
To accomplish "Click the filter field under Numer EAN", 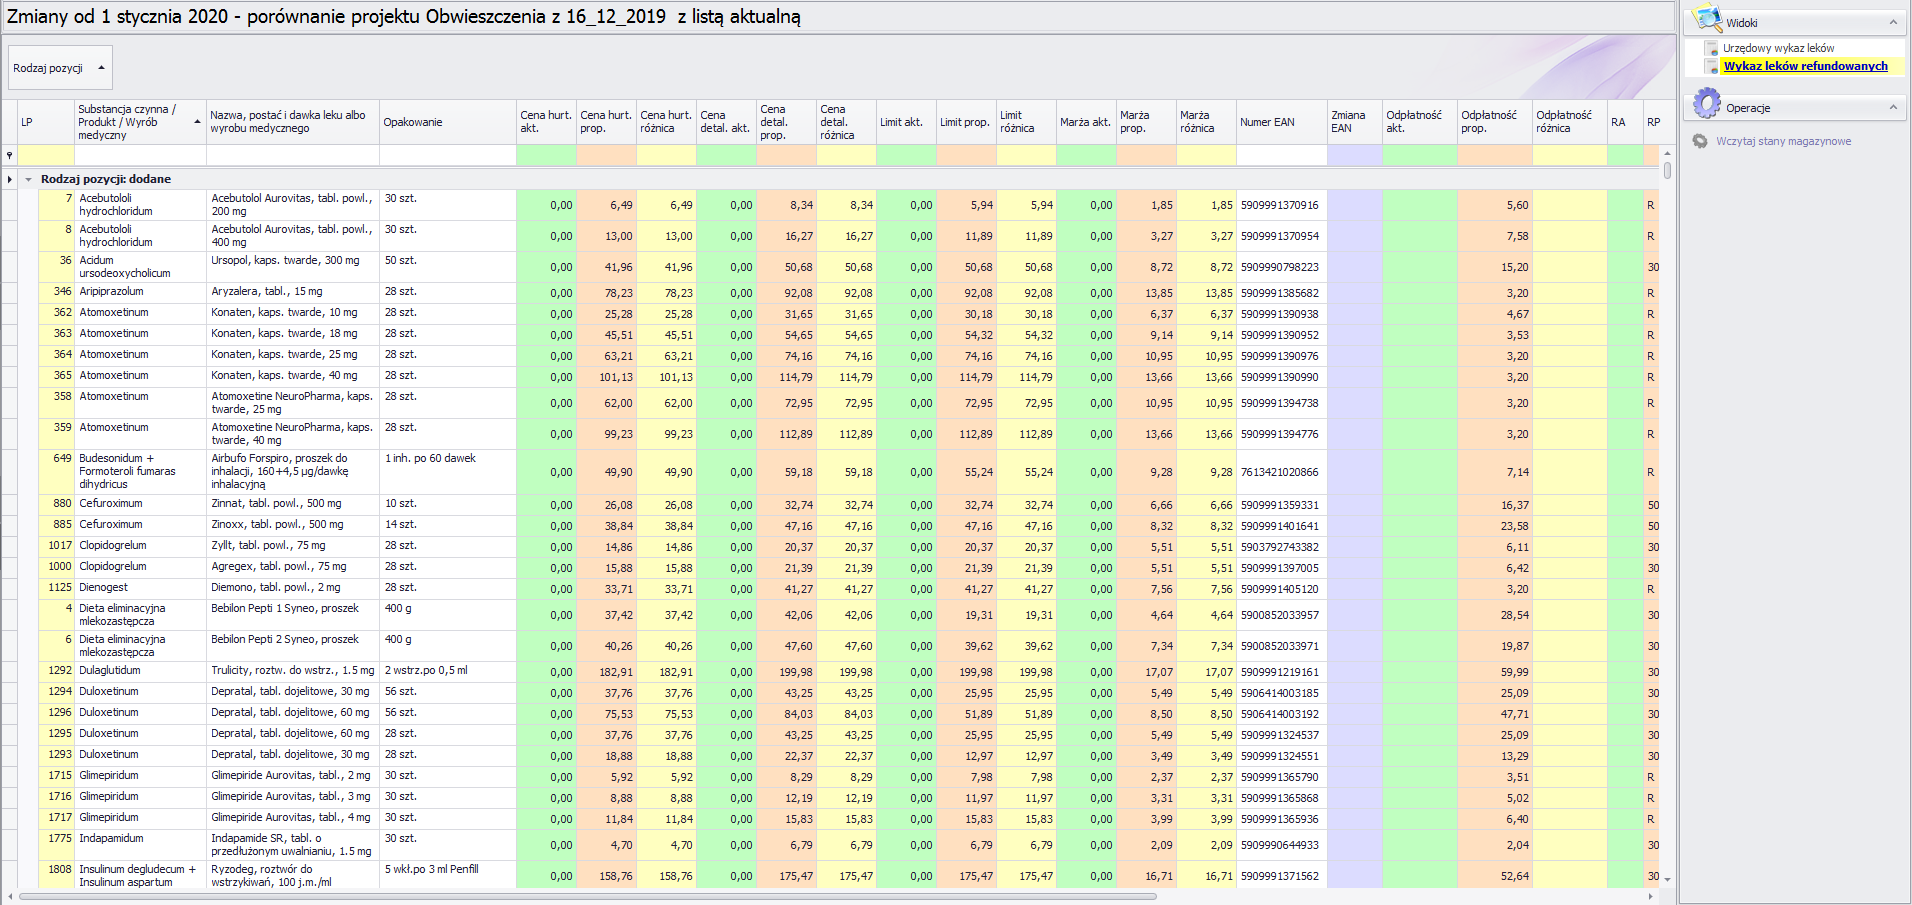I will (1280, 155).
